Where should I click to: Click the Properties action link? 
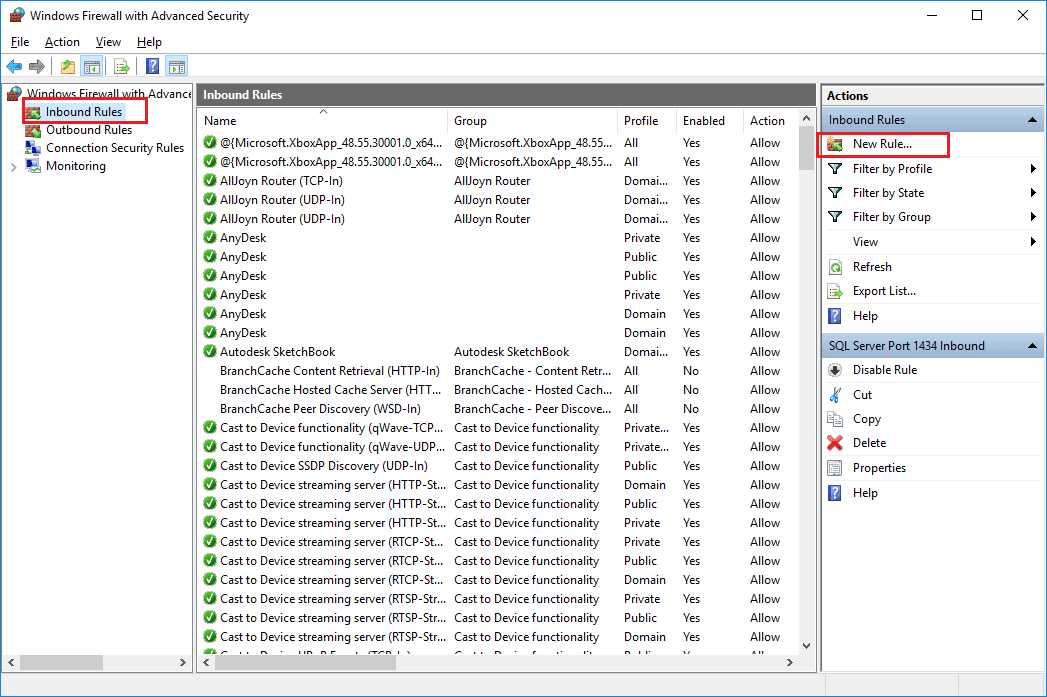tap(879, 468)
